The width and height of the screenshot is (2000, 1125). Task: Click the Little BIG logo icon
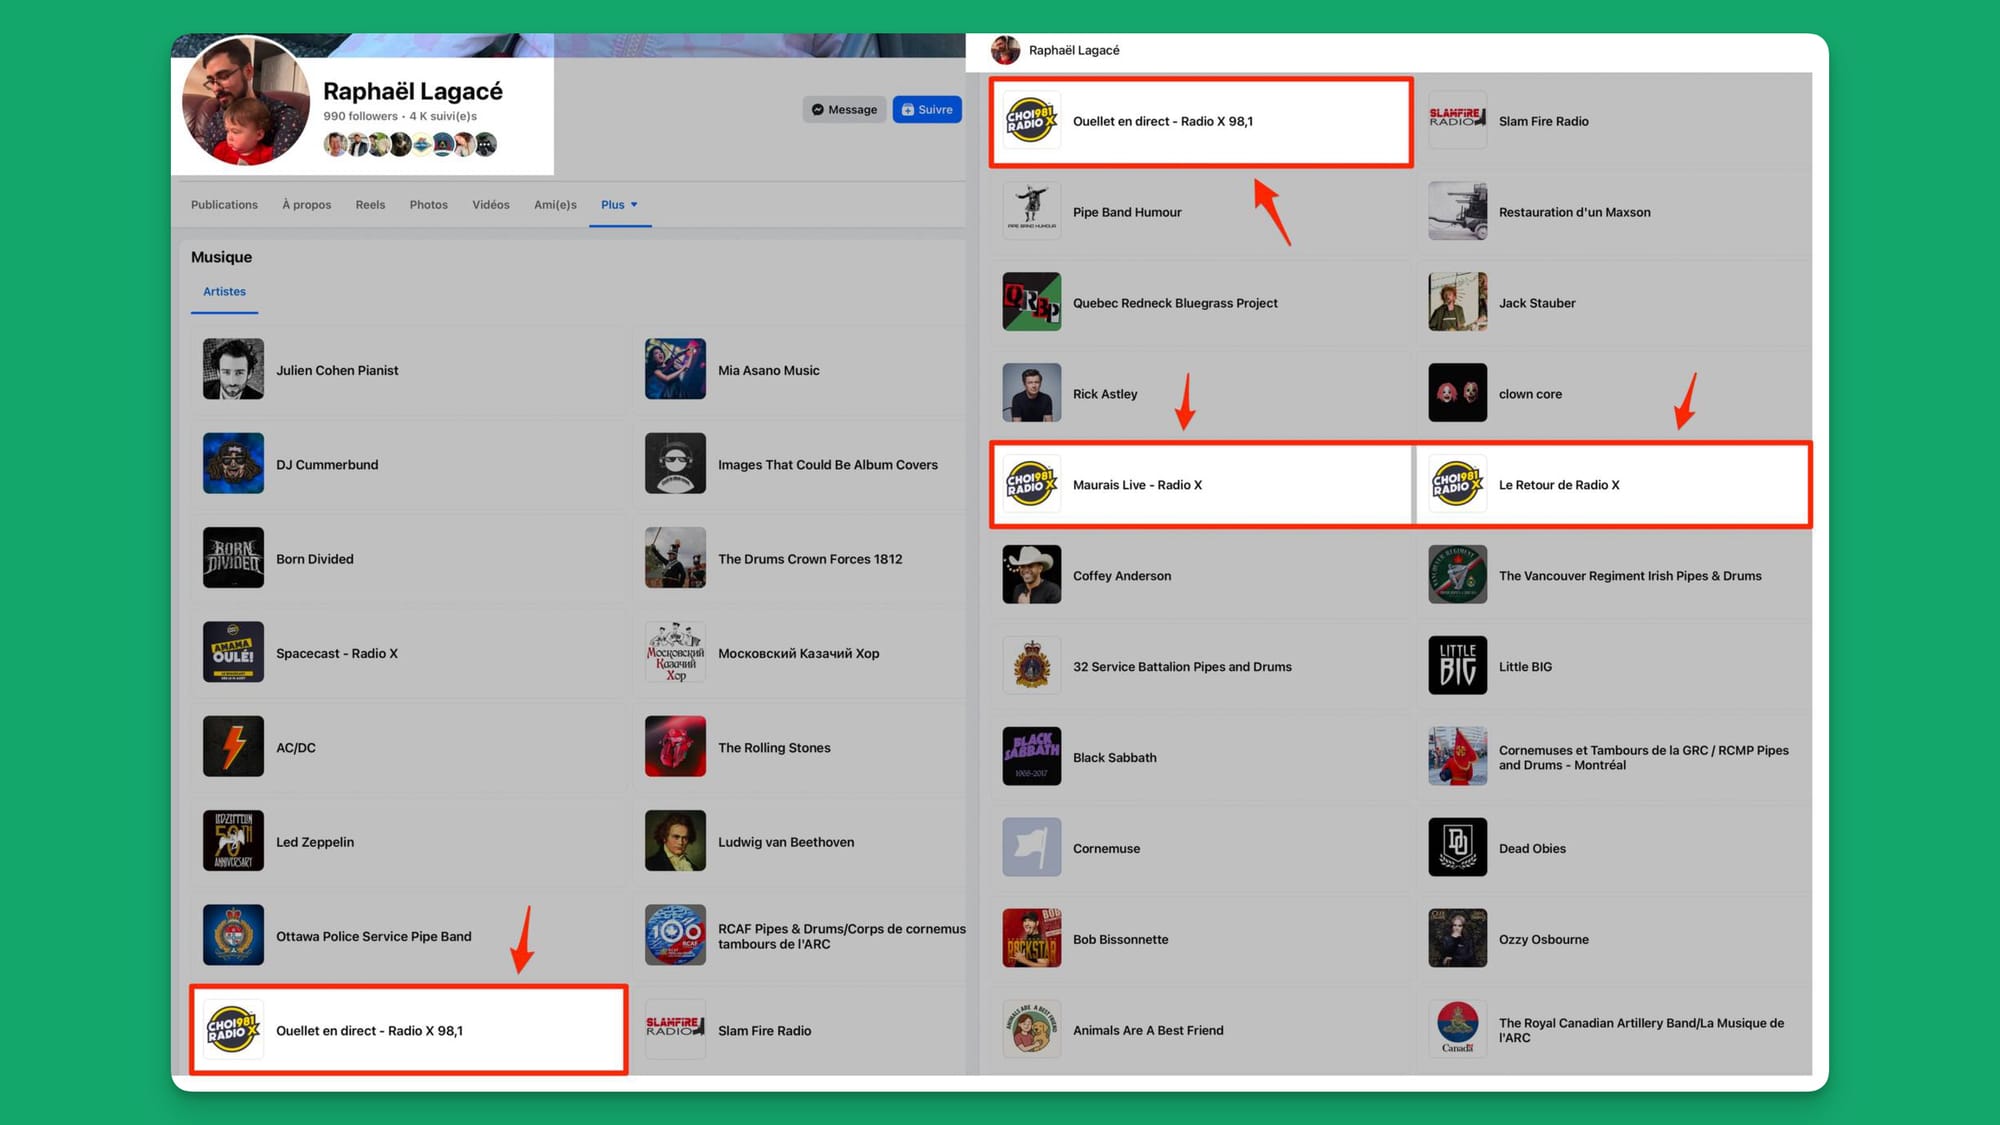pos(1457,666)
